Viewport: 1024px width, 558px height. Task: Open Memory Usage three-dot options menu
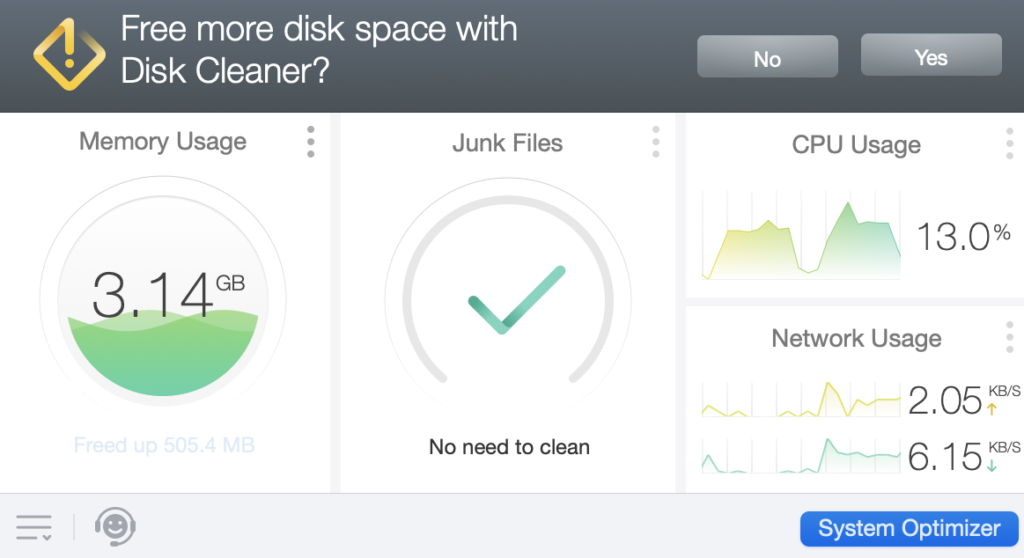point(311,142)
